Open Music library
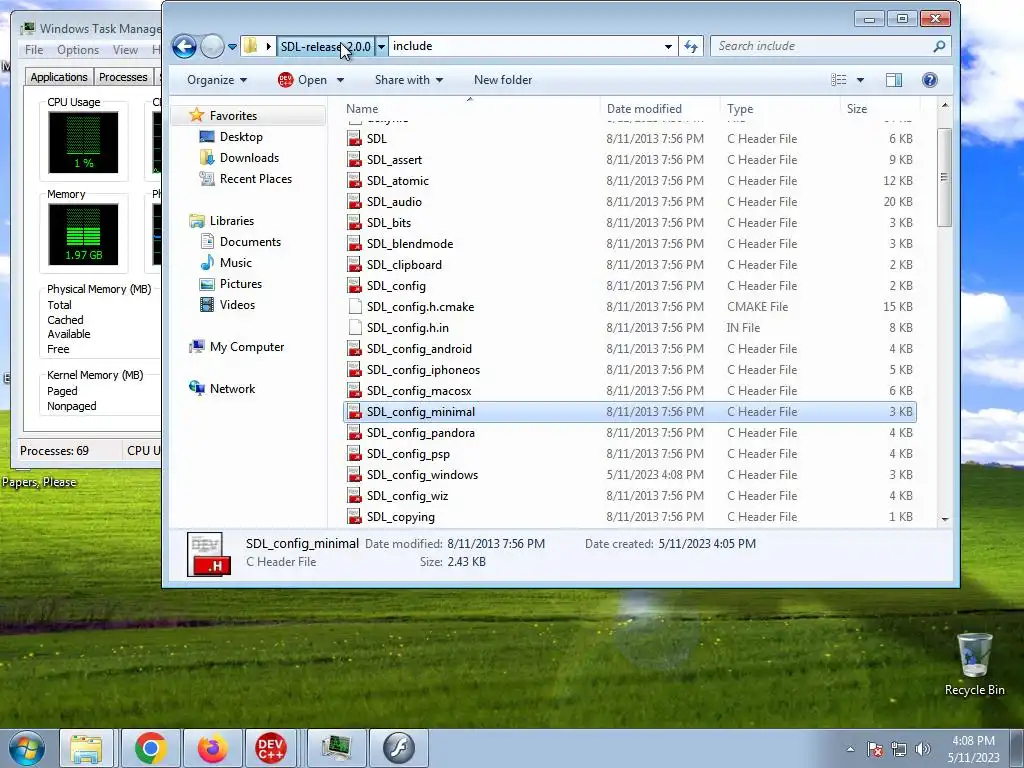Image resolution: width=1024 pixels, height=768 pixels. click(235, 263)
